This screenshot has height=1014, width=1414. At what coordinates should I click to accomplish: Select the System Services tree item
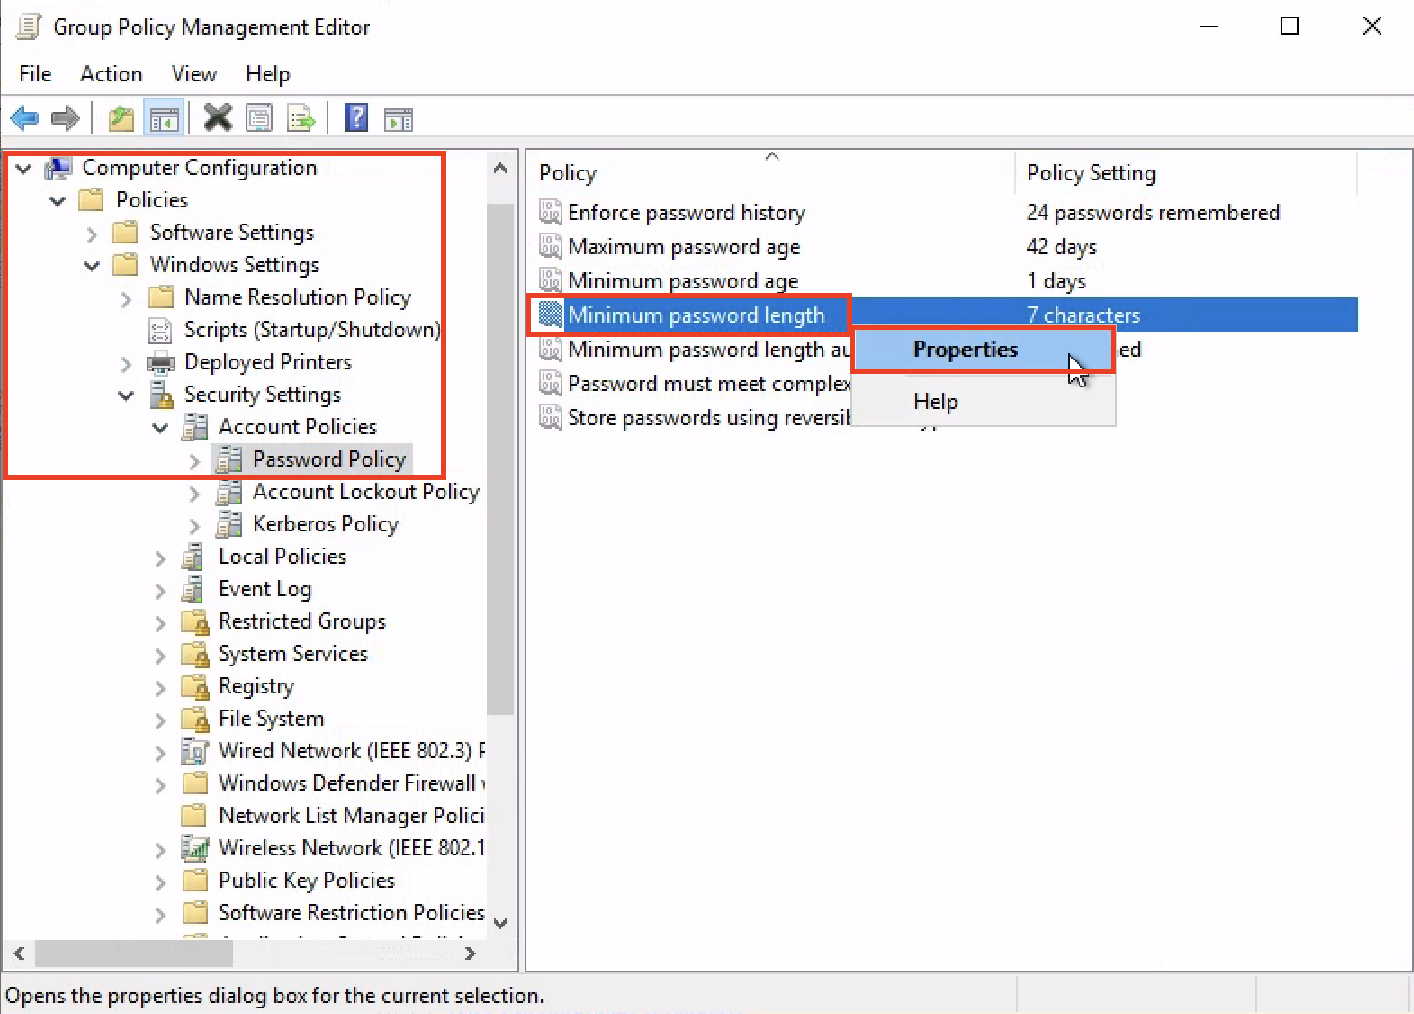[x=293, y=654]
